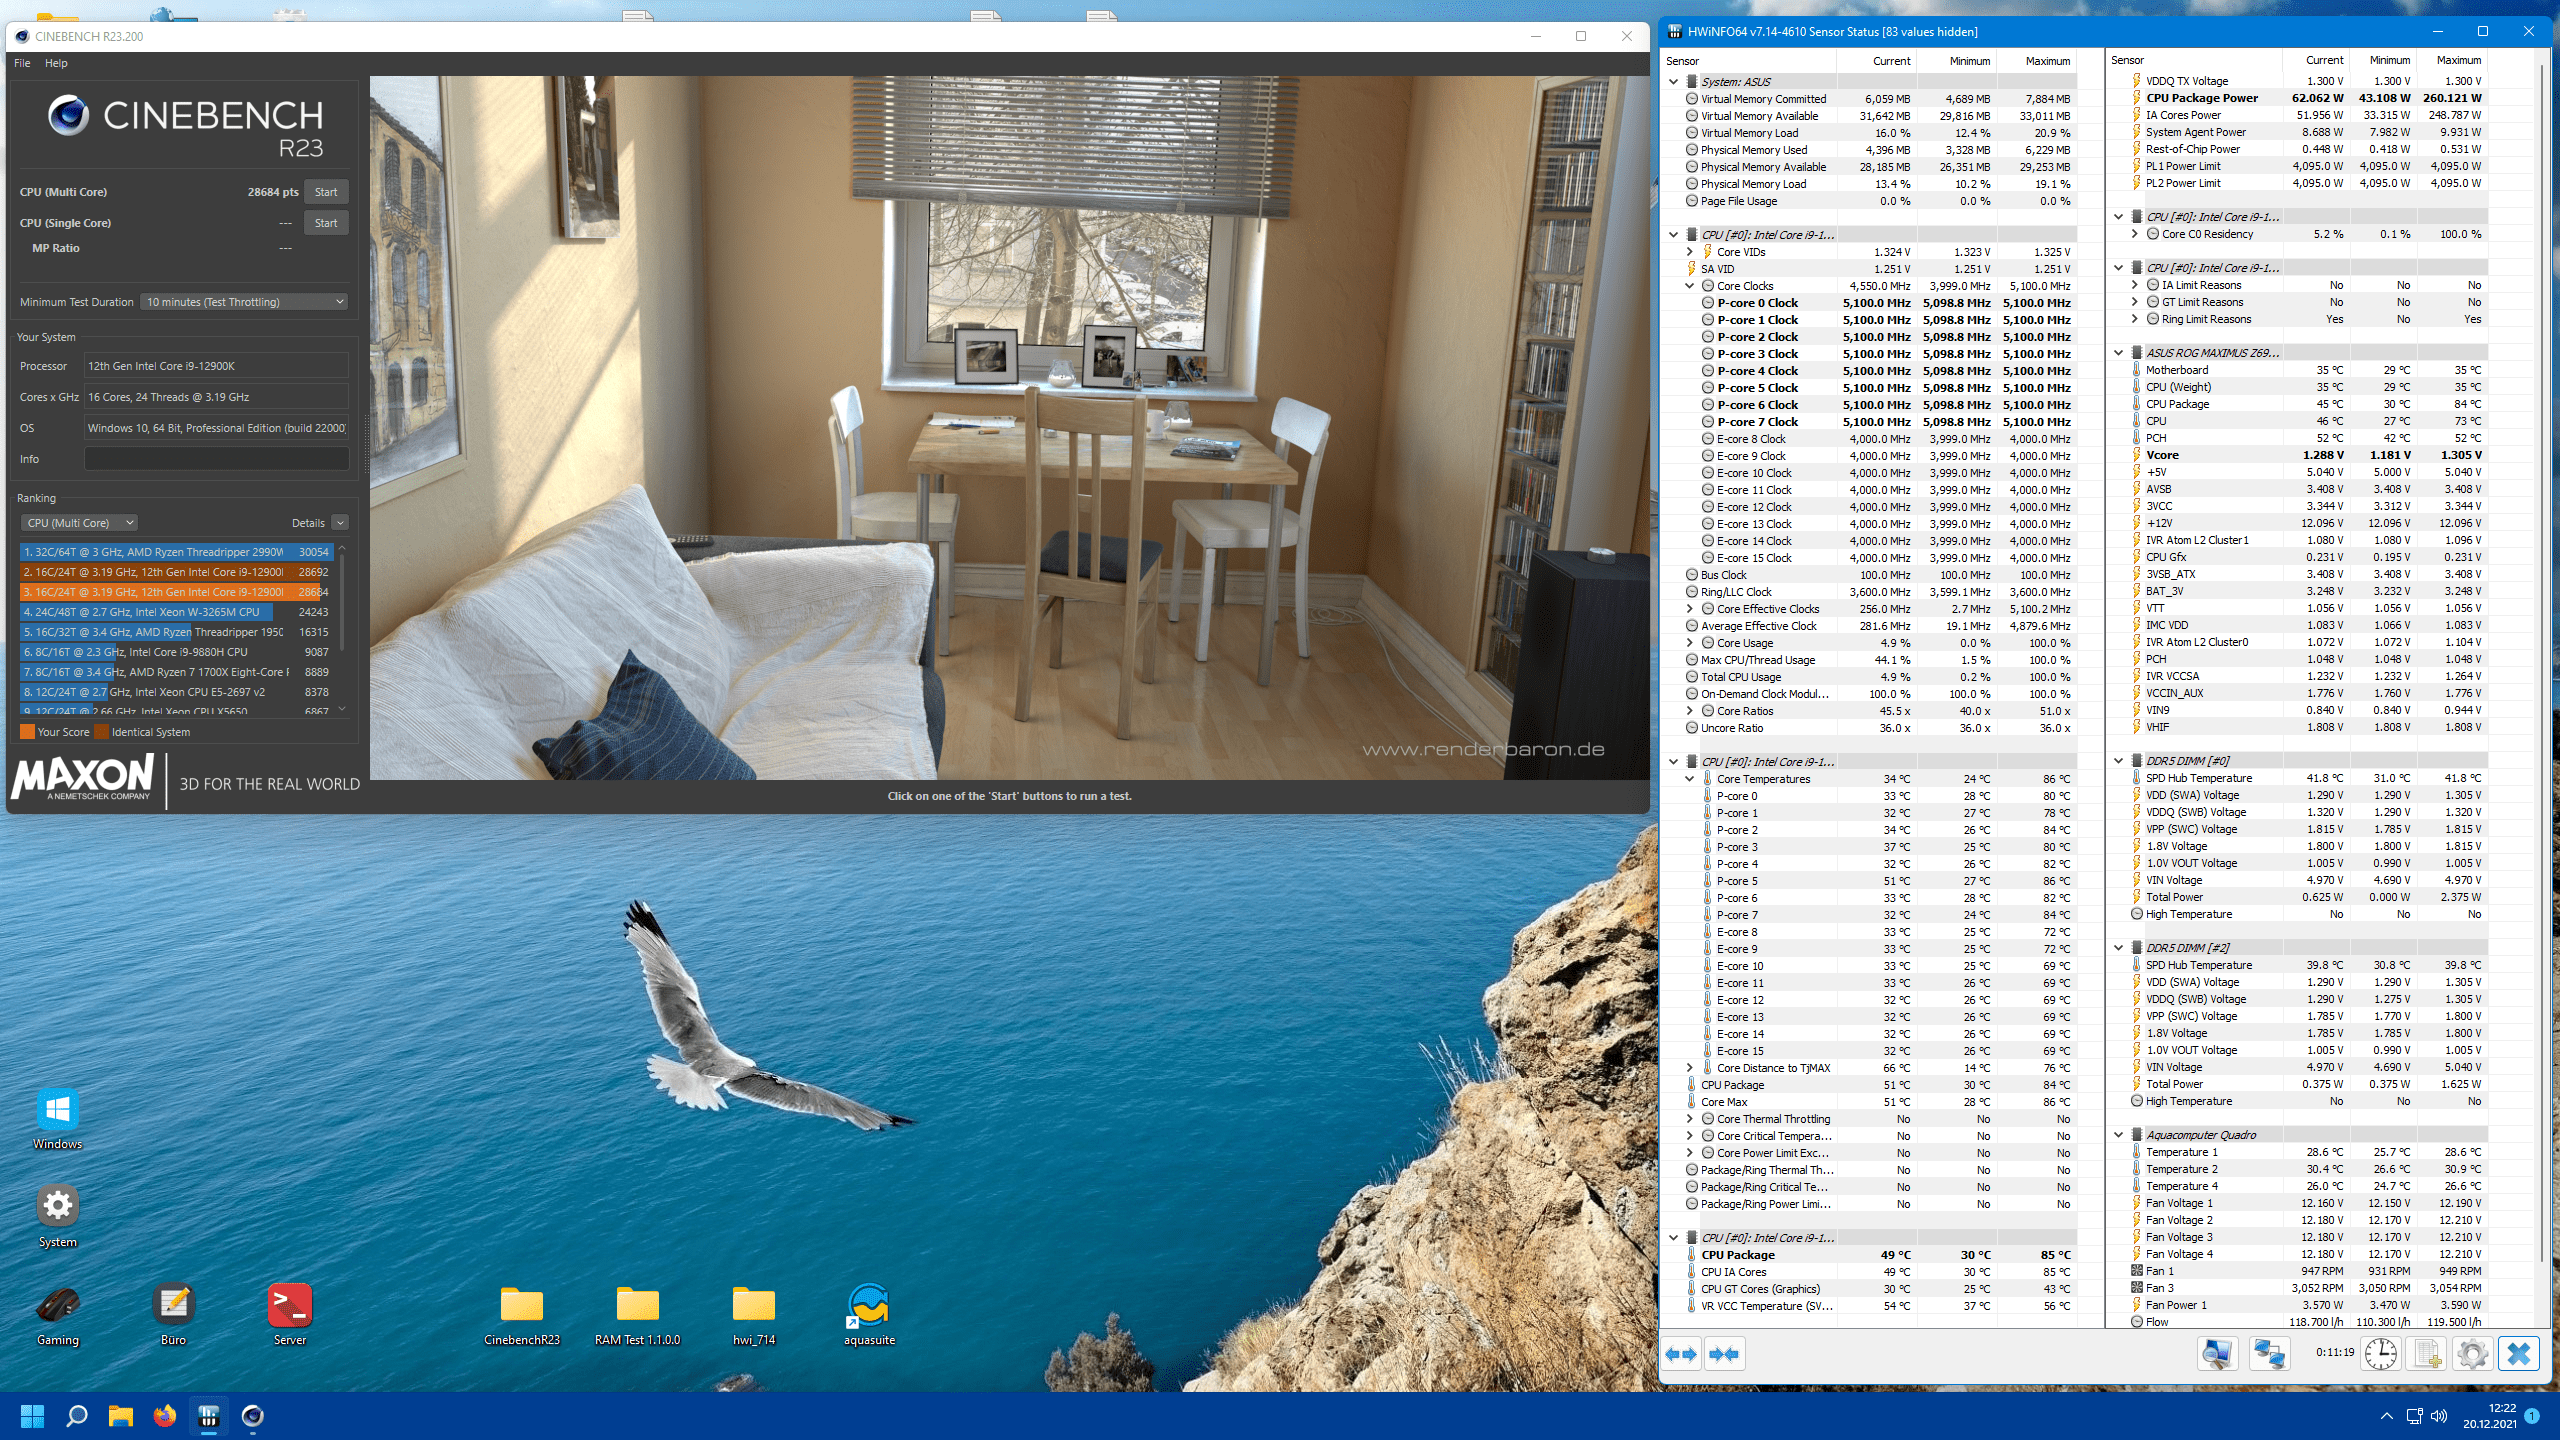The width and height of the screenshot is (2560, 1440).
Task: Expand Core Effective Clocks row
Action: tap(1690, 609)
